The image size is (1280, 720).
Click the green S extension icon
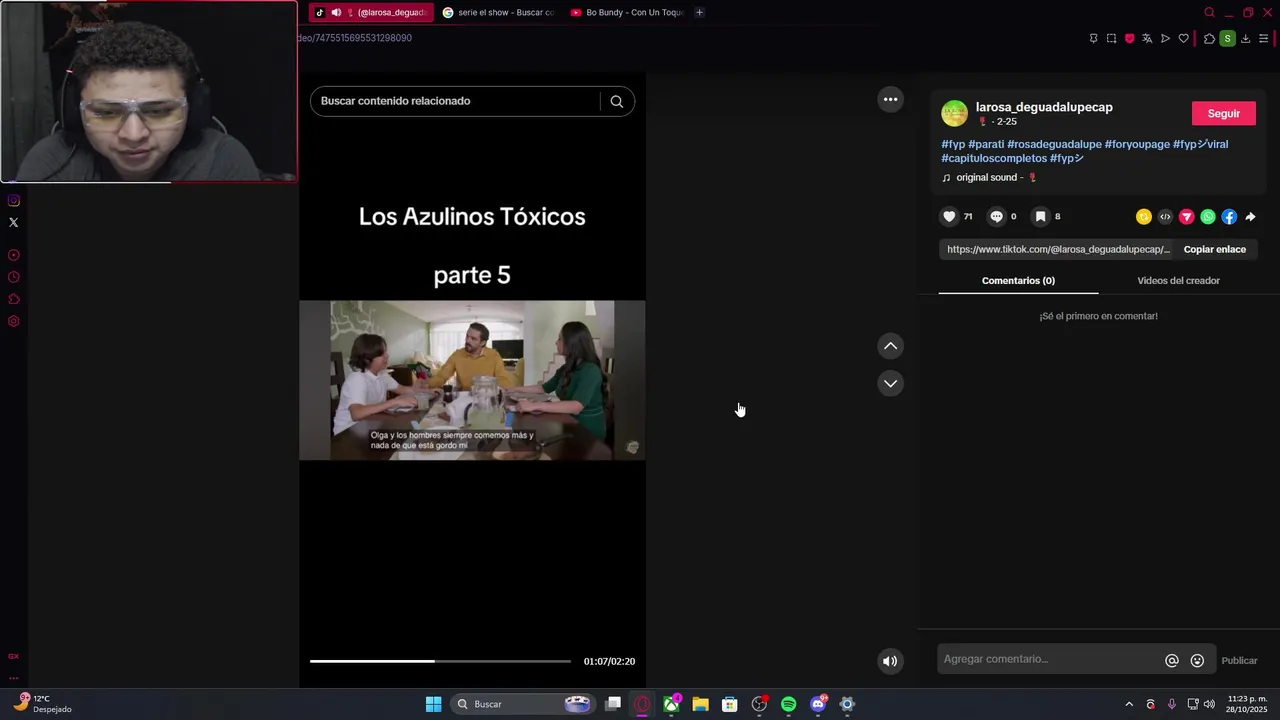pos(1227,38)
